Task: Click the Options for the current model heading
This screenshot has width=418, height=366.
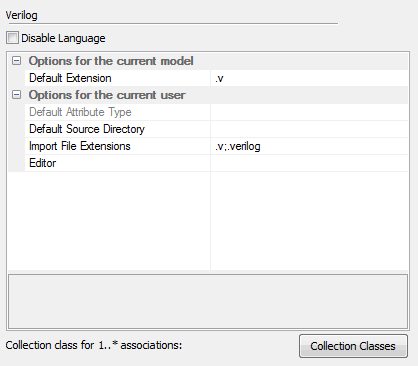Action: 111,61
